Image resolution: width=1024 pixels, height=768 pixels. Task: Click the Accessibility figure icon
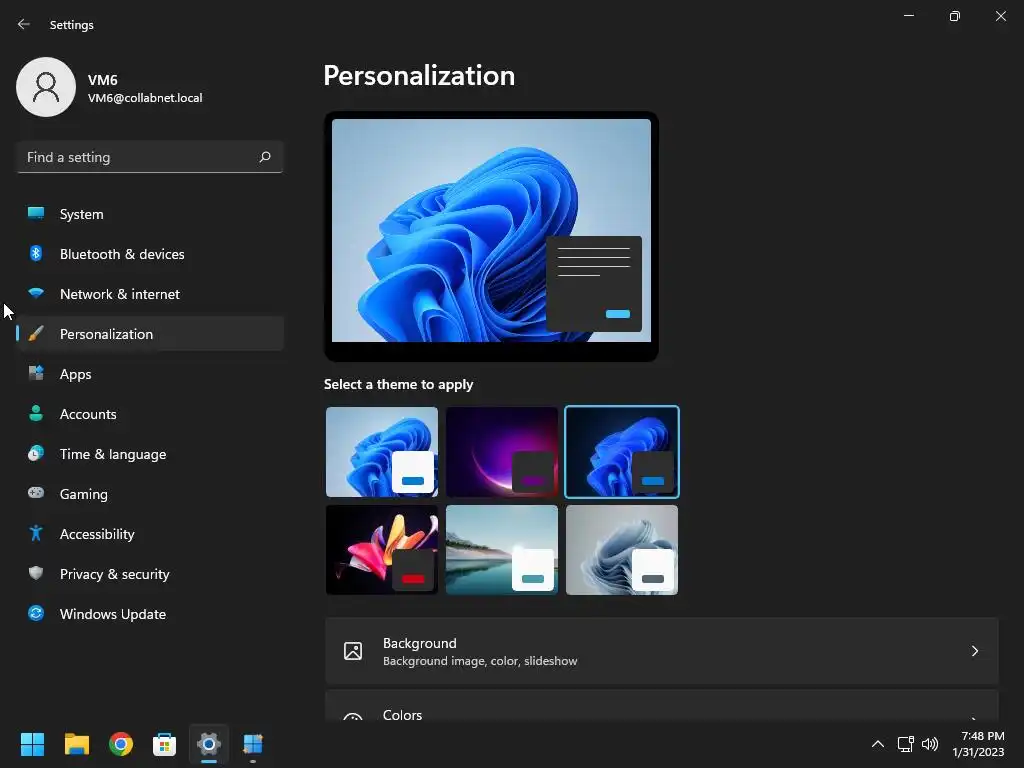(36, 533)
